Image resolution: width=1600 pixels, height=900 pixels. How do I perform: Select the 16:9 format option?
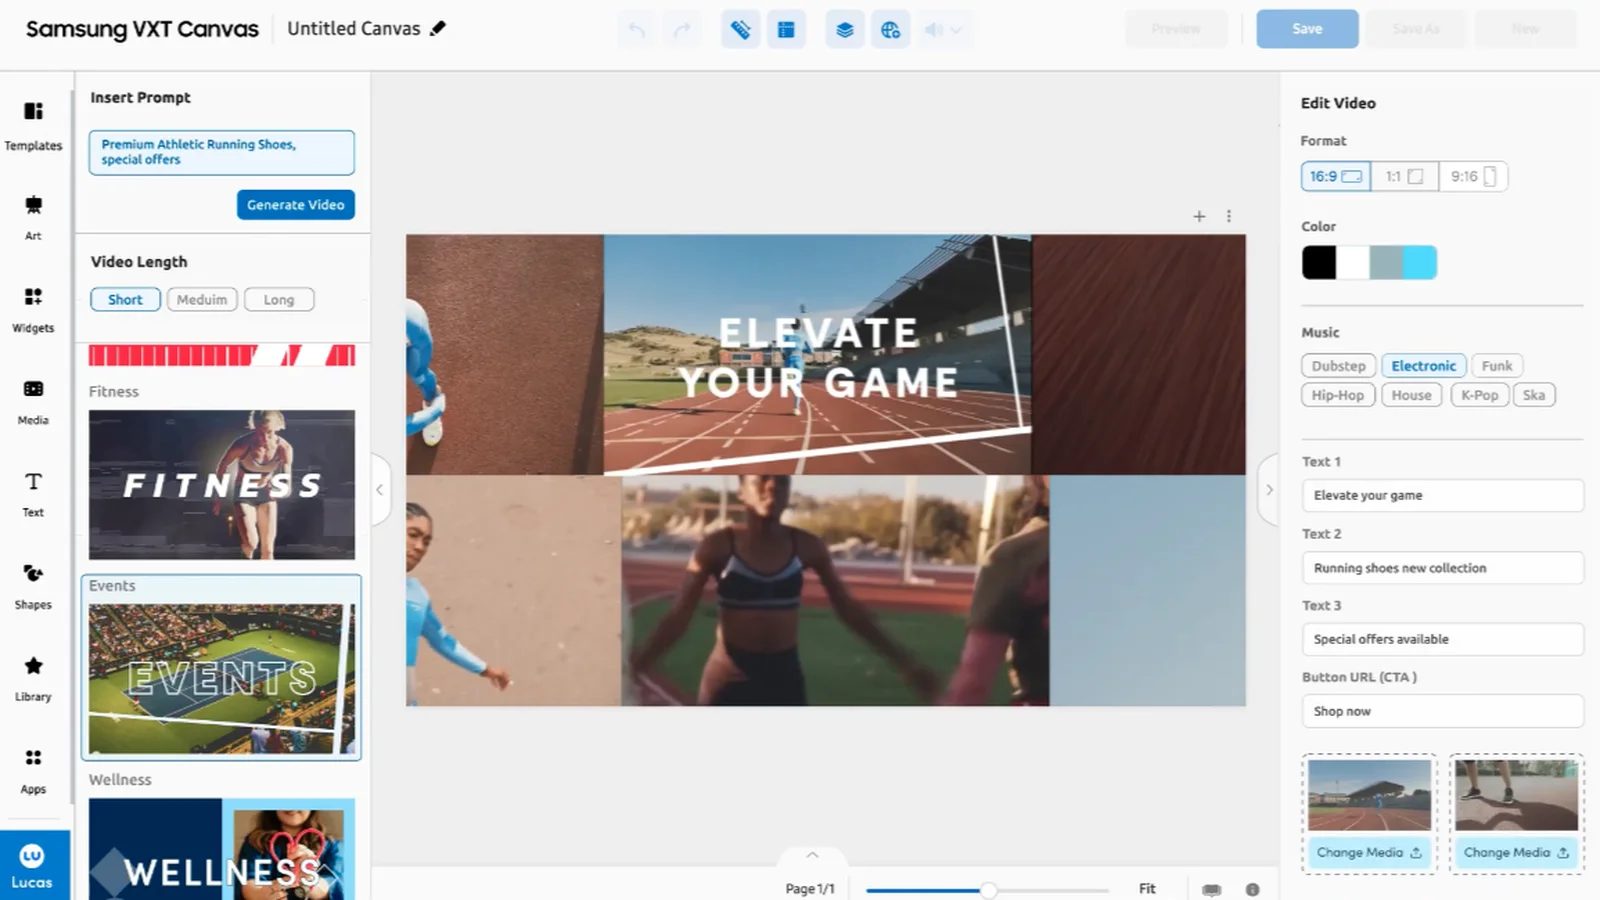pyautogui.click(x=1336, y=176)
